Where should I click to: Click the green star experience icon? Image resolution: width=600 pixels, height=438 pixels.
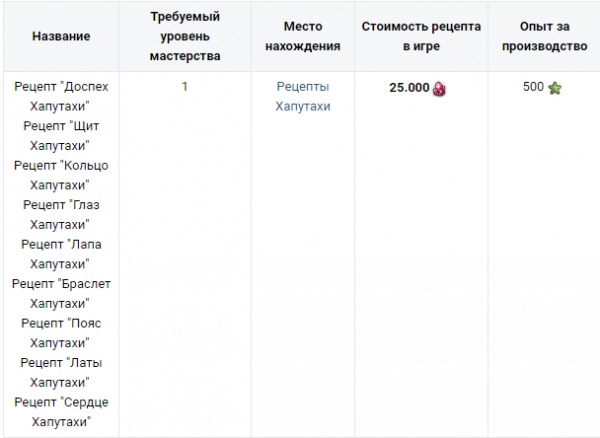pos(555,88)
